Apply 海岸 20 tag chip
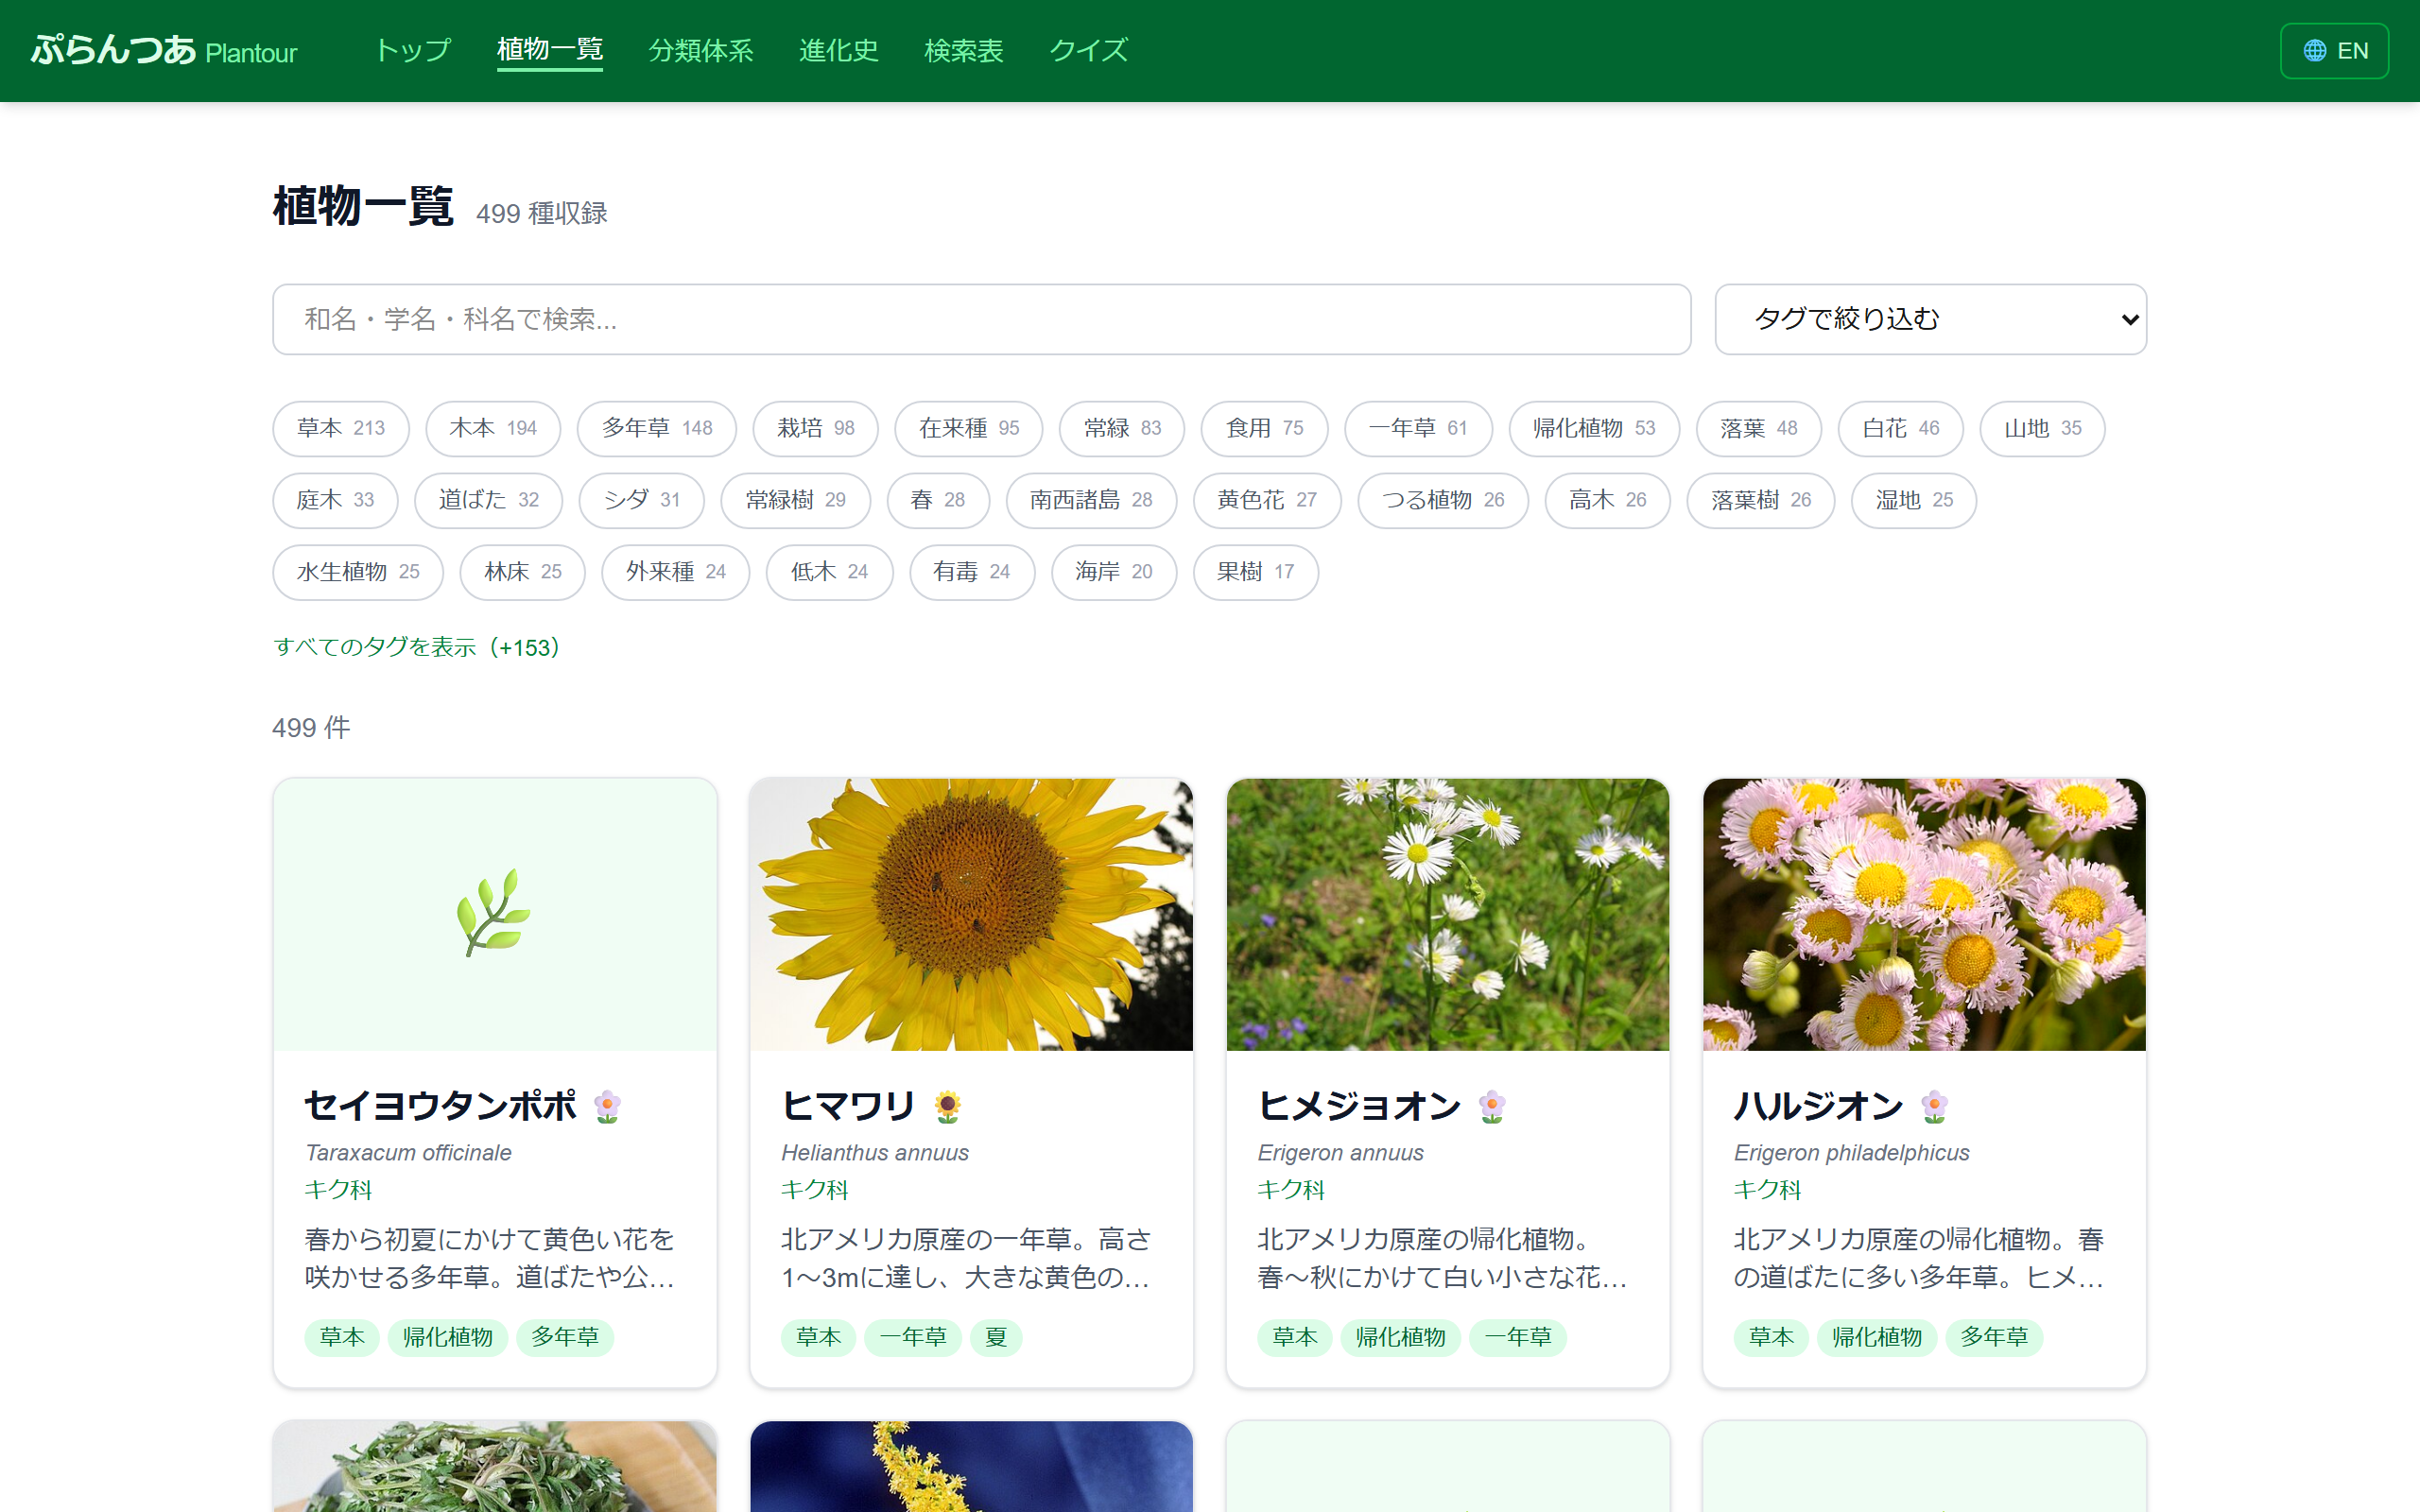The width and height of the screenshot is (2420, 1512). [x=1114, y=572]
